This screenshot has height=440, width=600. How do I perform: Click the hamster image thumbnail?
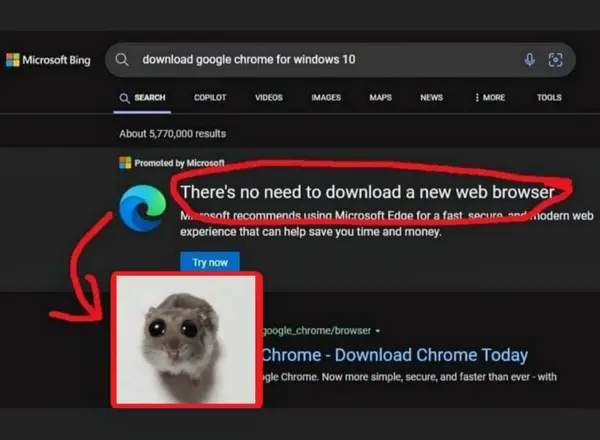(x=186, y=338)
